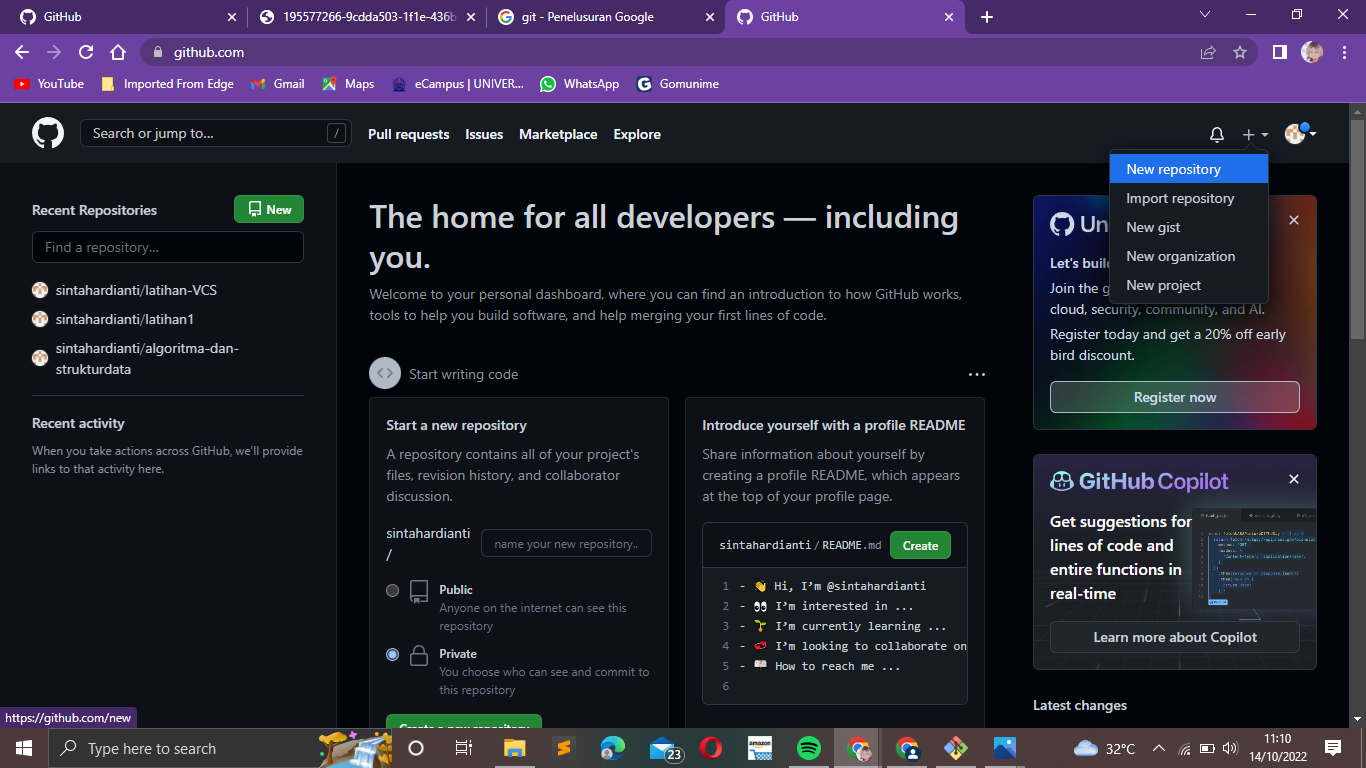Click the WhatsApp bookmark icon
Image resolution: width=1366 pixels, height=768 pixels.
548,84
